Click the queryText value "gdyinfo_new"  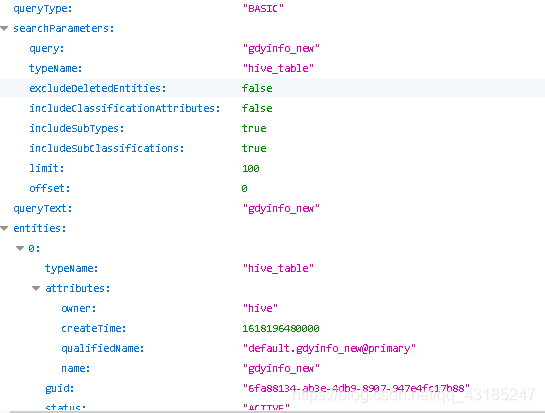click(x=281, y=209)
